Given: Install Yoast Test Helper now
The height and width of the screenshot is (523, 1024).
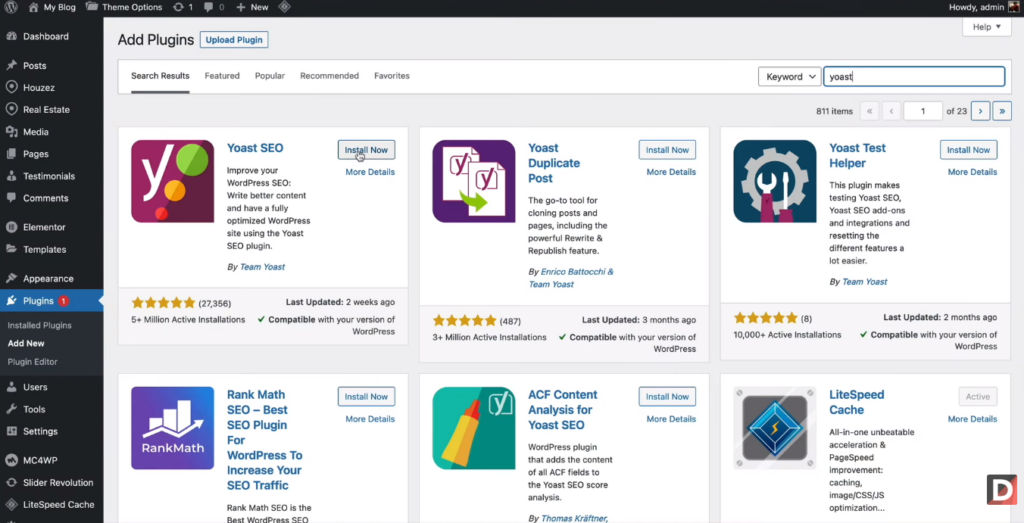Looking at the screenshot, I should pos(968,150).
